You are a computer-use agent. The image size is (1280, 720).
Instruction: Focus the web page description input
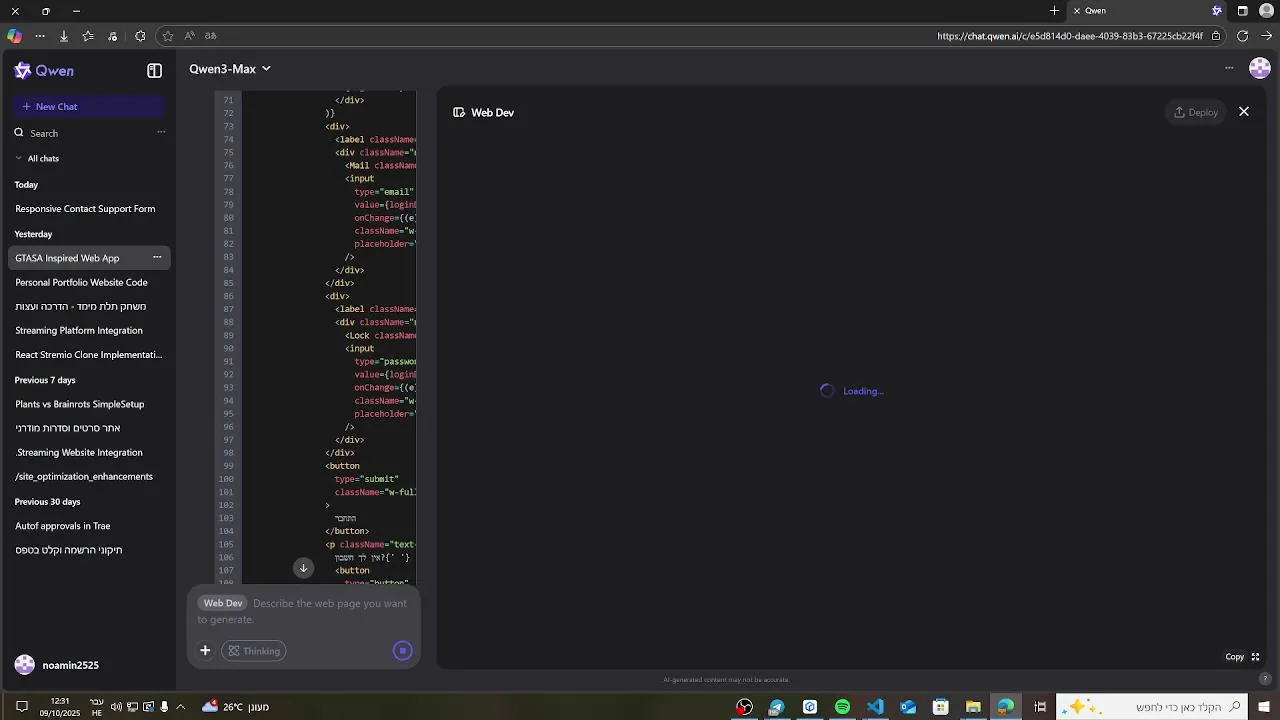click(304, 611)
